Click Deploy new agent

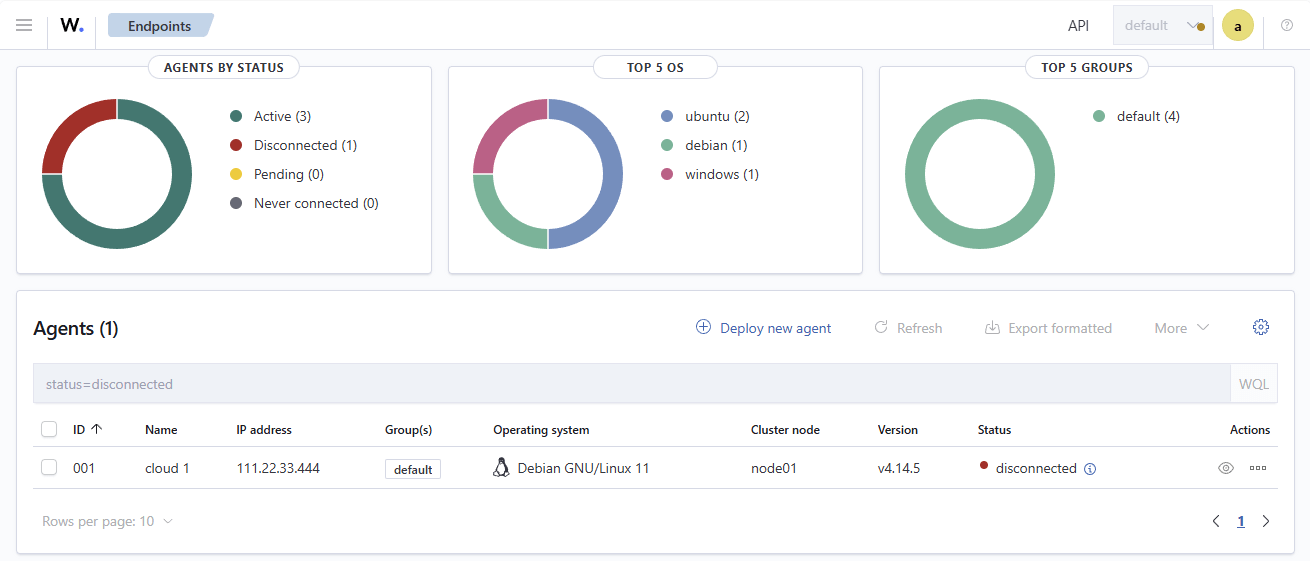[x=764, y=328]
